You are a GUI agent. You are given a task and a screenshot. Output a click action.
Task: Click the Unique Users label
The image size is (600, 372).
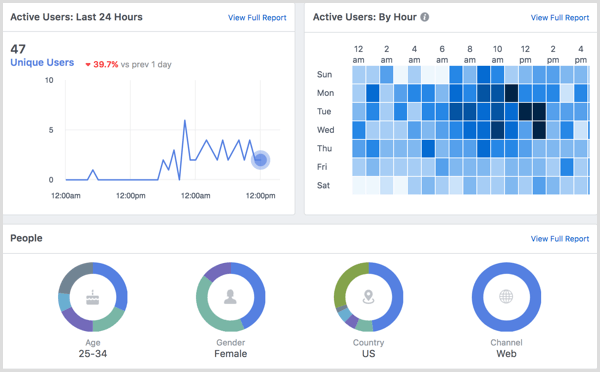[x=42, y=62]
